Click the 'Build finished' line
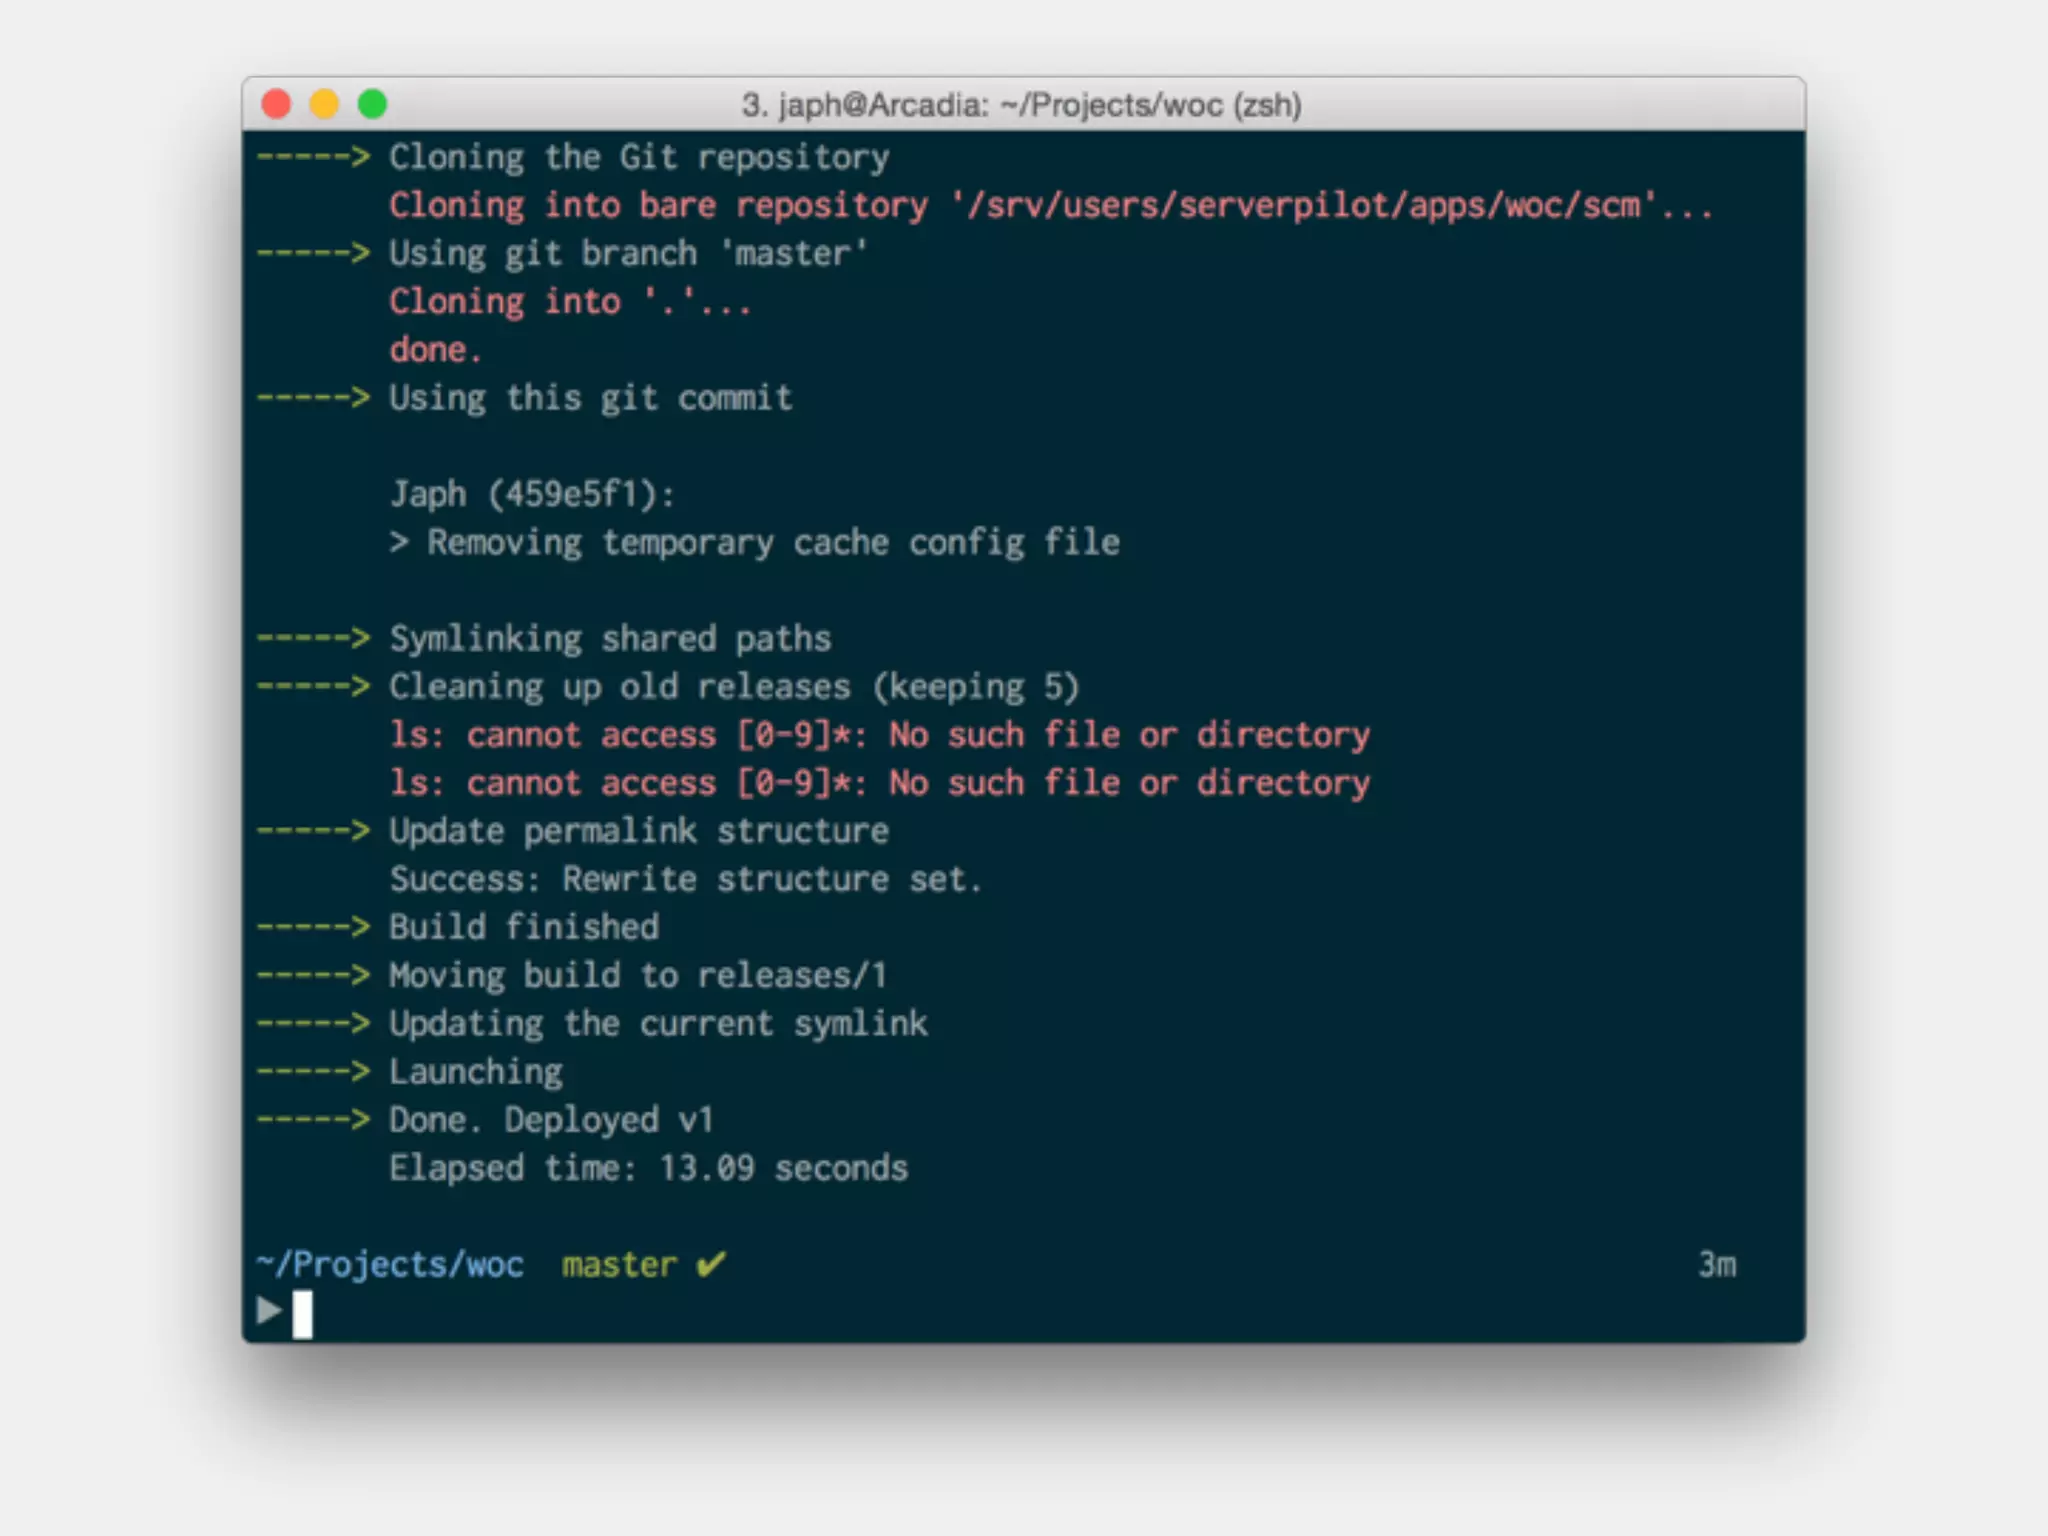The image size is (2048, 1536). [524, 927]
